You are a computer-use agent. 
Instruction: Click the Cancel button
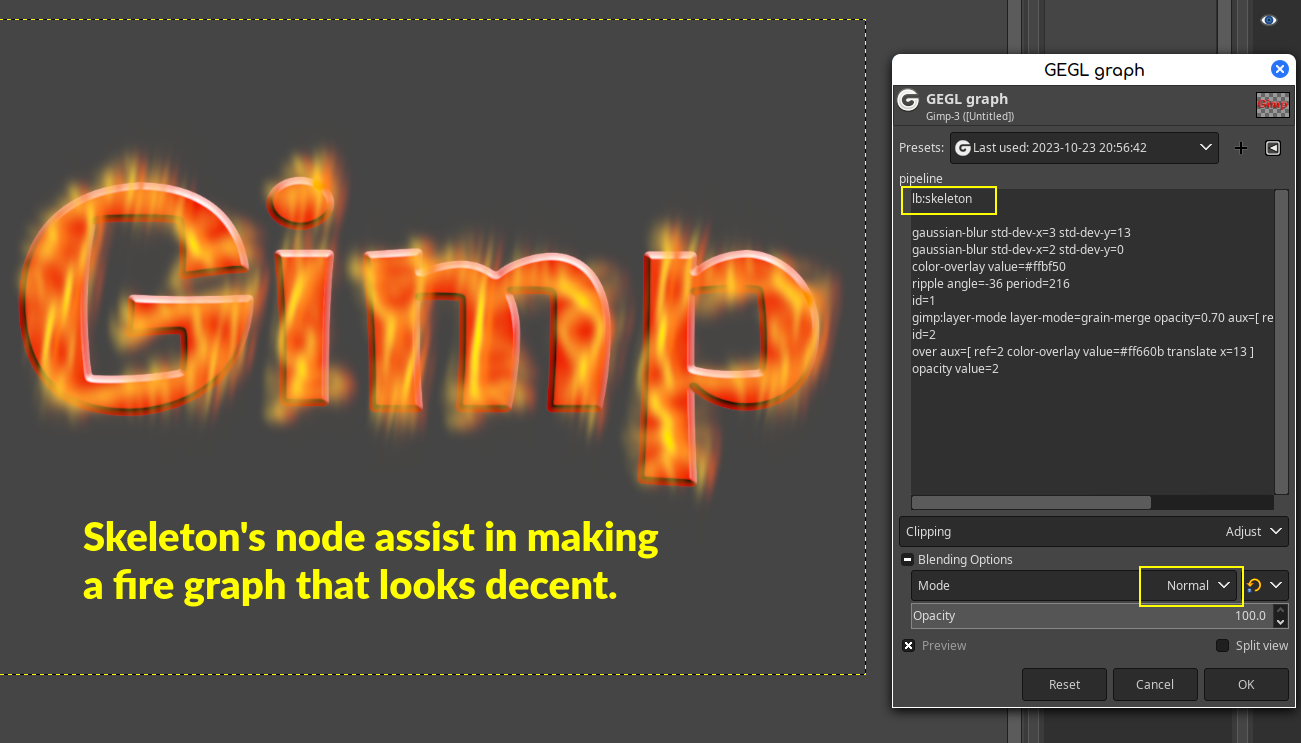(1155, 685)
